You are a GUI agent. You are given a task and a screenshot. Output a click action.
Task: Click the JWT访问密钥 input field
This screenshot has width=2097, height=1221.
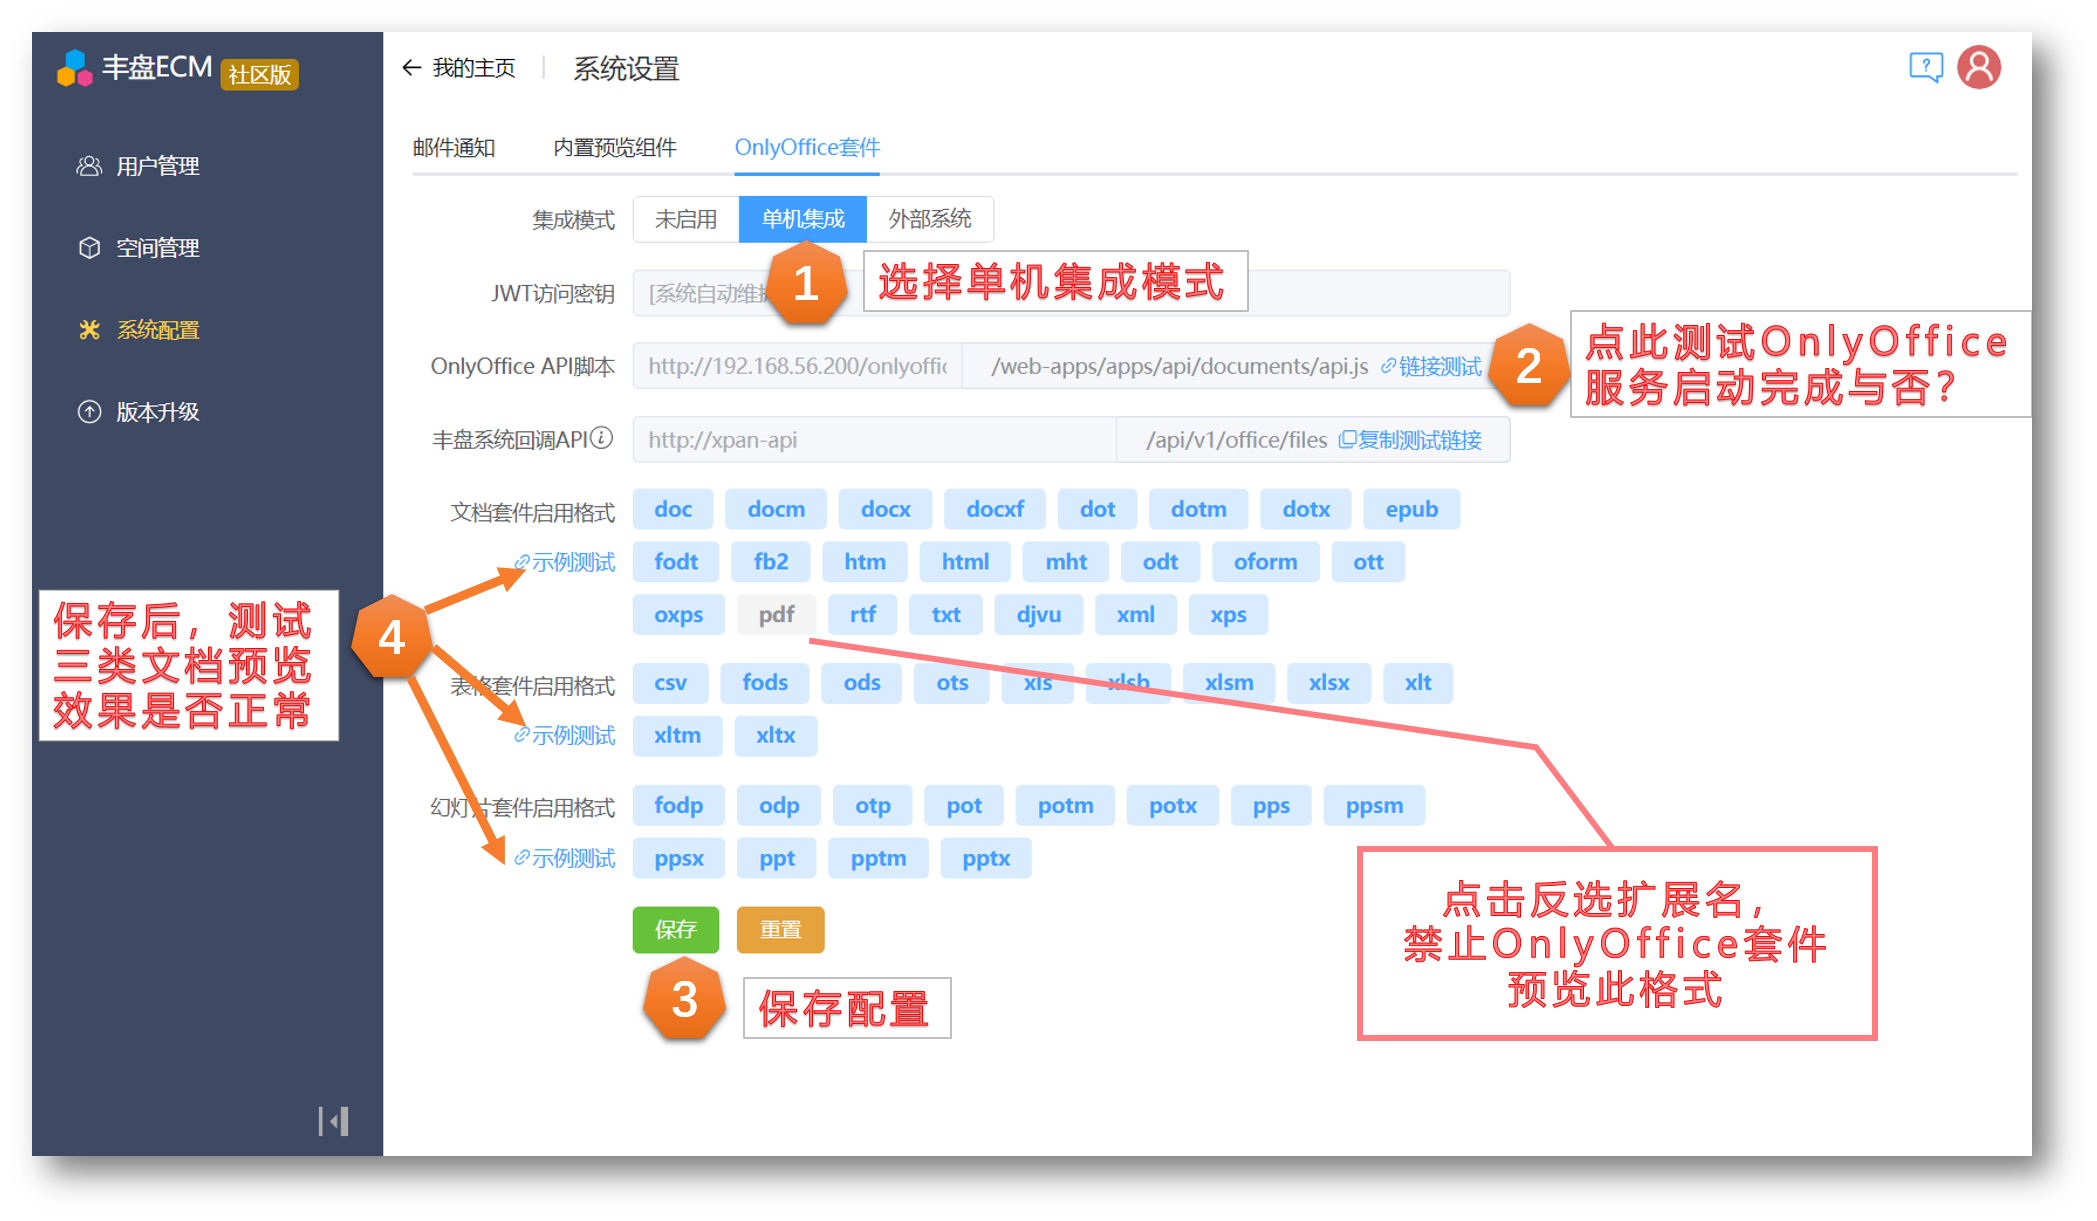(x=1071, y=293)
